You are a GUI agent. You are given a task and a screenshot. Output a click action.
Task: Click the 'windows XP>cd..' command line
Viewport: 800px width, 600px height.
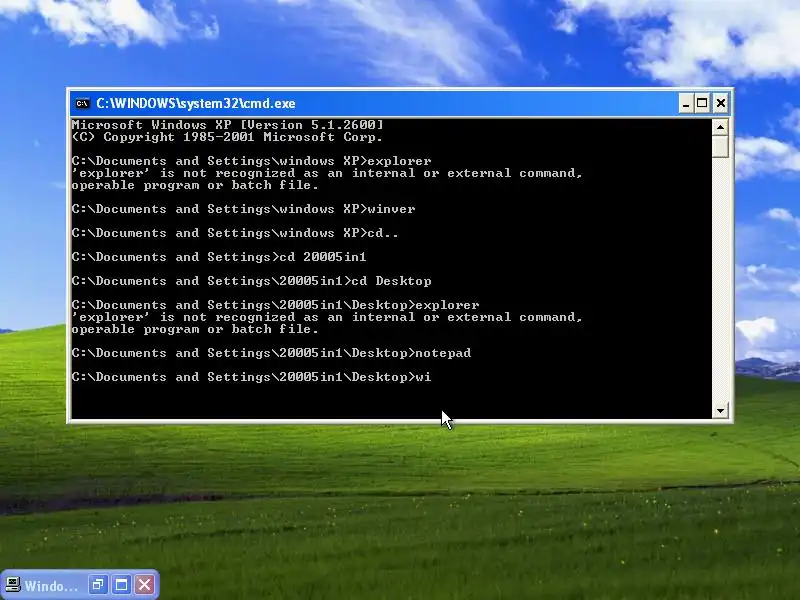[235, 233]
